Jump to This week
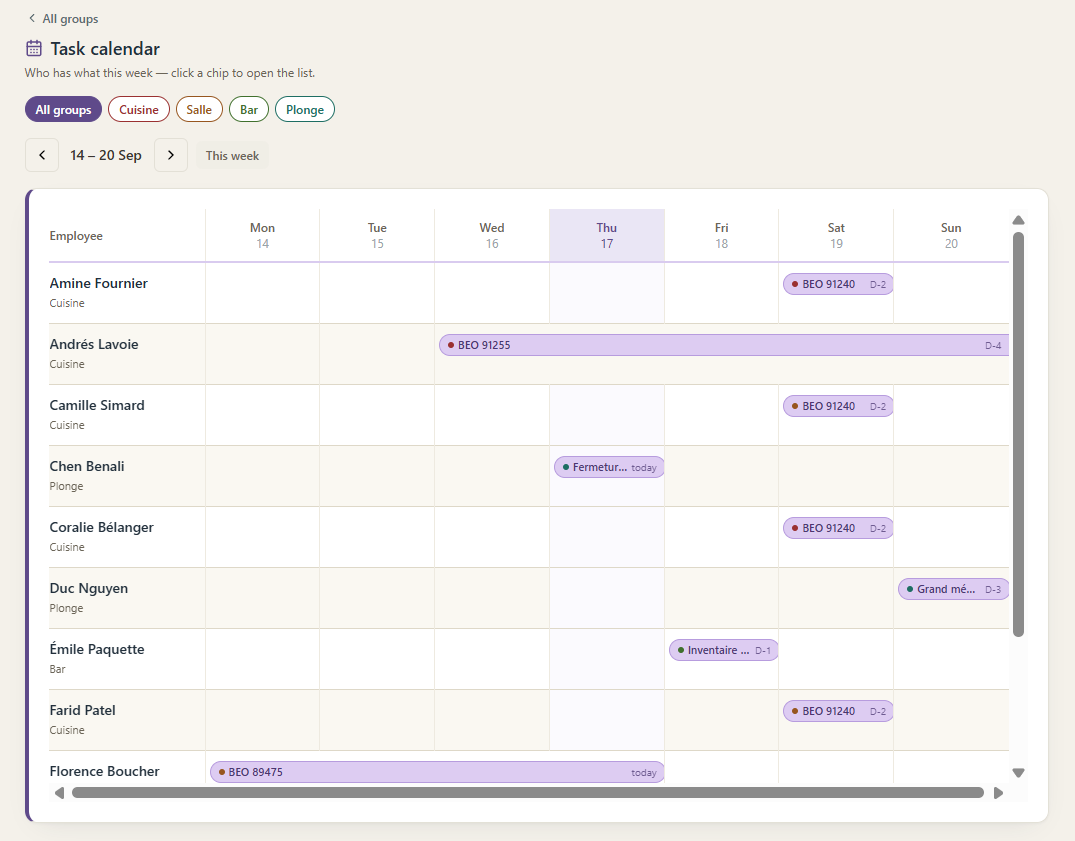The image size is (1075, 841). click(x=232, y=156)
